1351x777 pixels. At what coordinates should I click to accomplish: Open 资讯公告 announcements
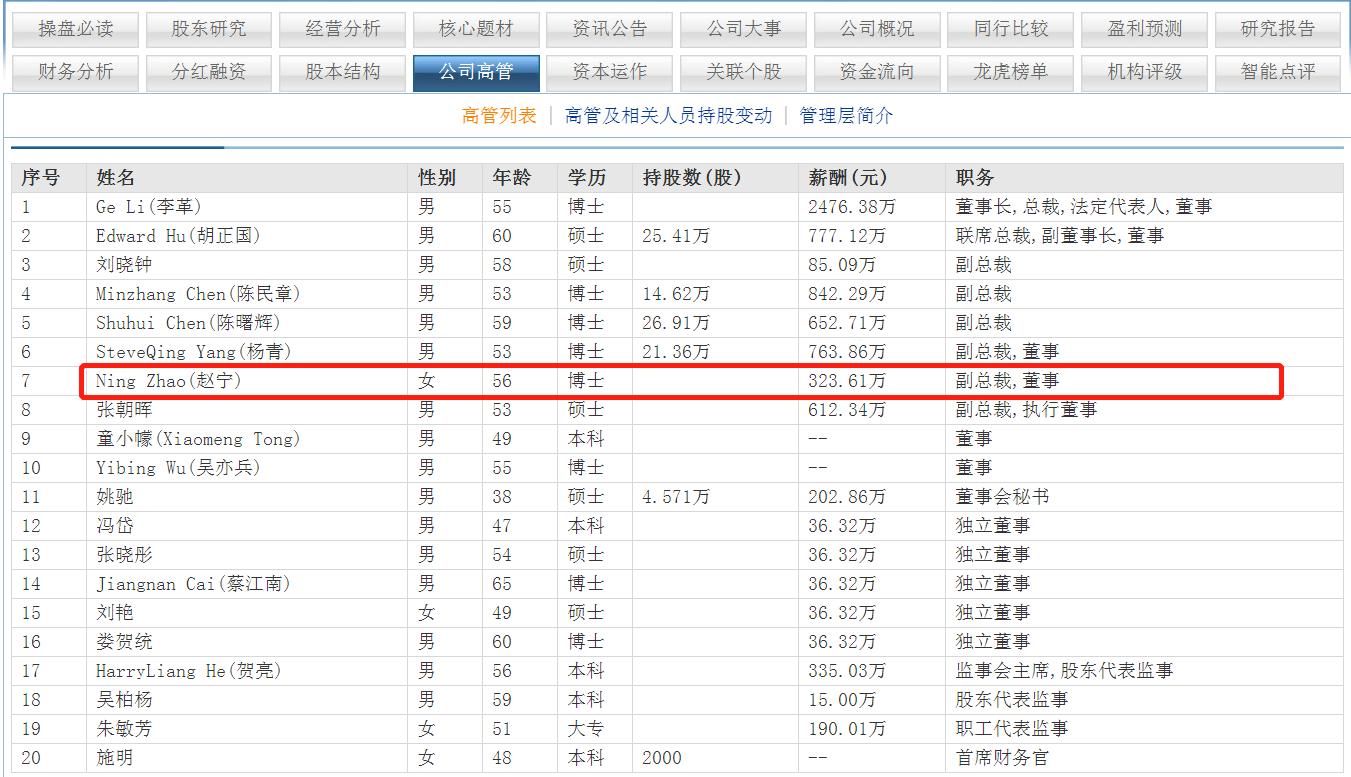pos(610,28)
